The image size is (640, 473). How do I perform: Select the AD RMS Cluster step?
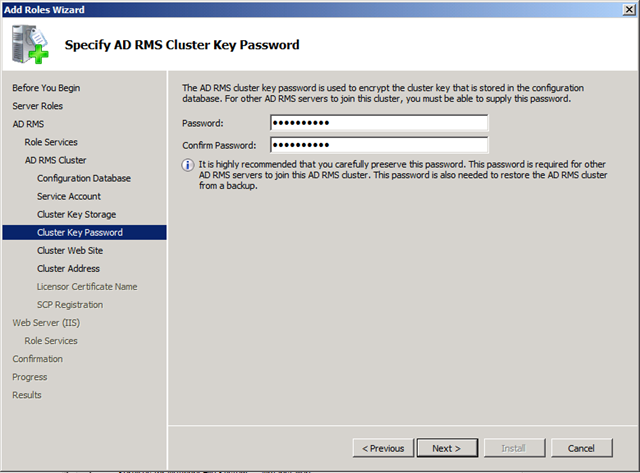56,160
